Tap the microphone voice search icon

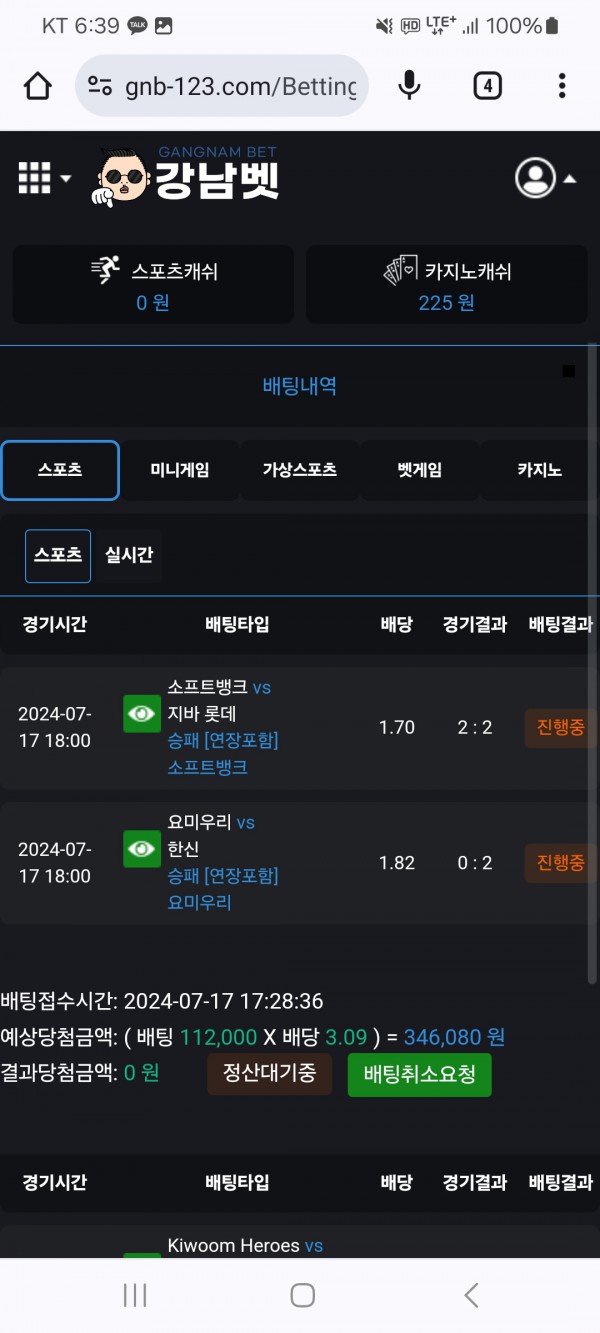coord(409,86)
